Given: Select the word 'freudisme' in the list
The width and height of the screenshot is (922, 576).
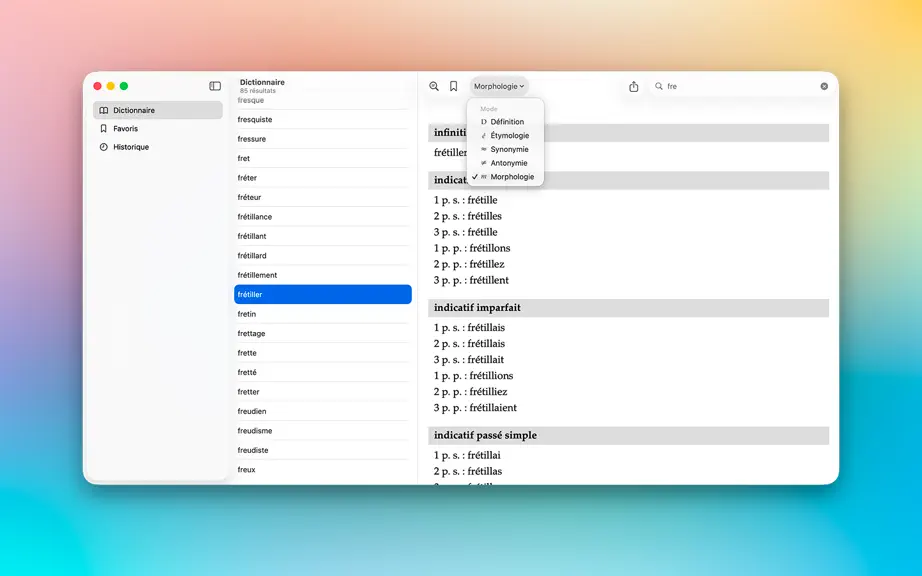Looking at the screenshot, I should click(323, 430).
